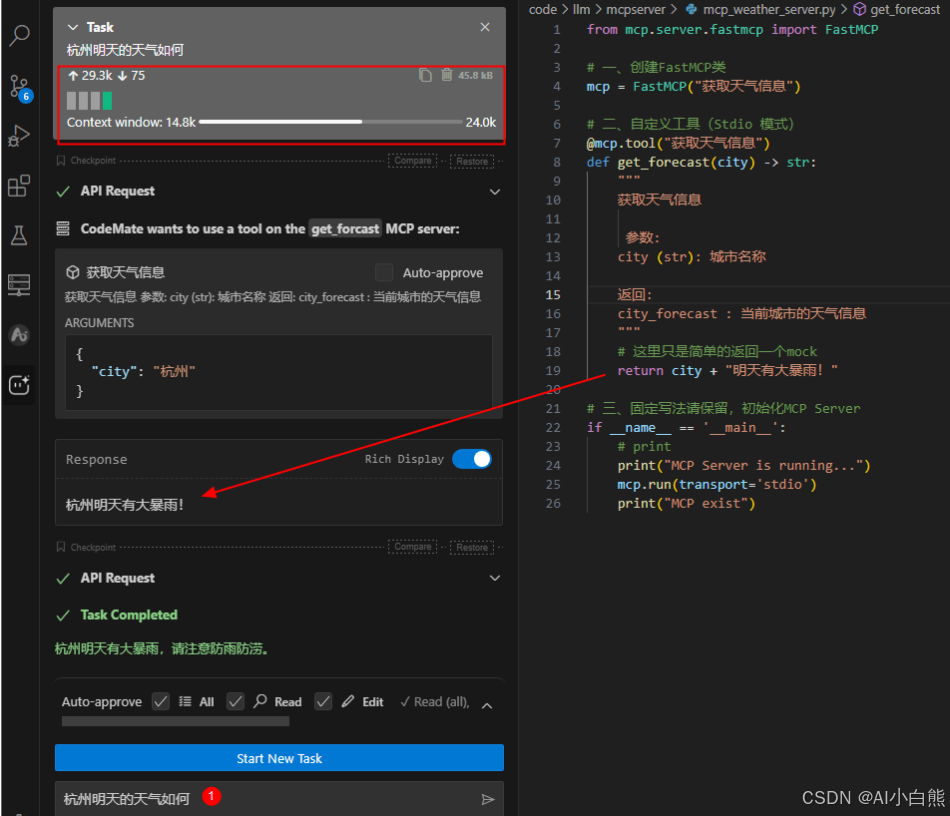
Task: Enable Auto-approve for 获取天气信息 tool
Action: tap(384, 273)
